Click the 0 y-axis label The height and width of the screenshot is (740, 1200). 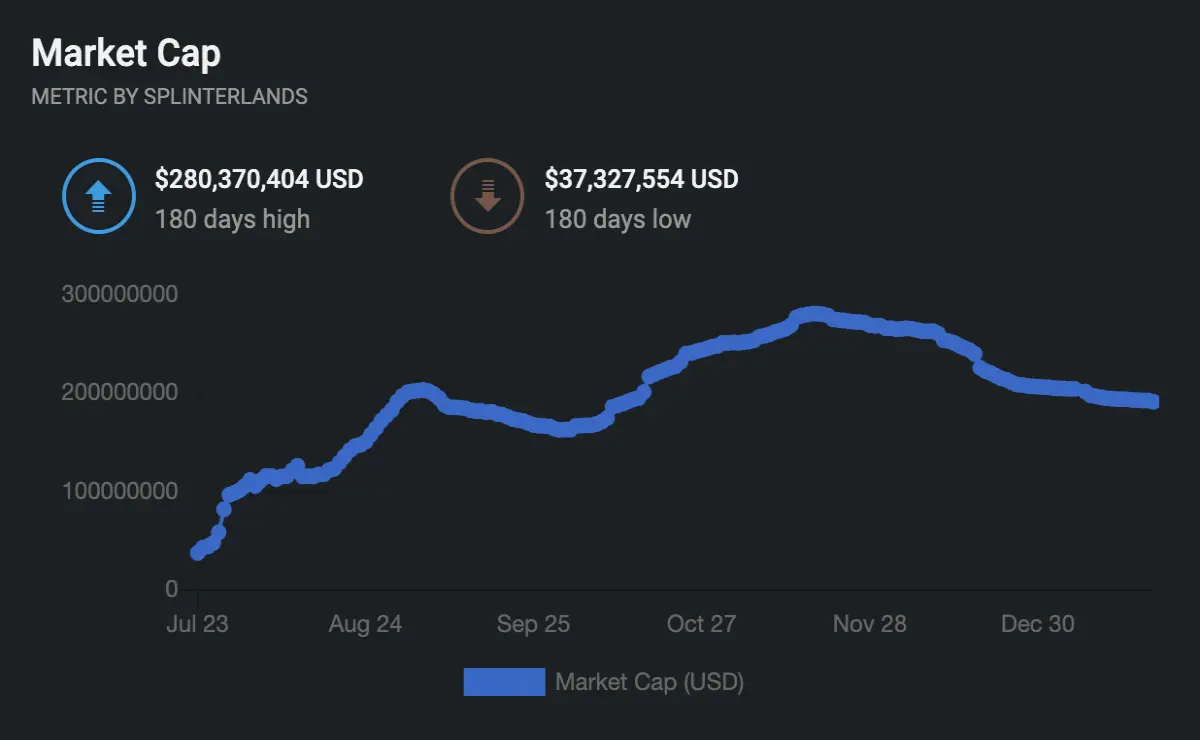[x=172, y=589]
